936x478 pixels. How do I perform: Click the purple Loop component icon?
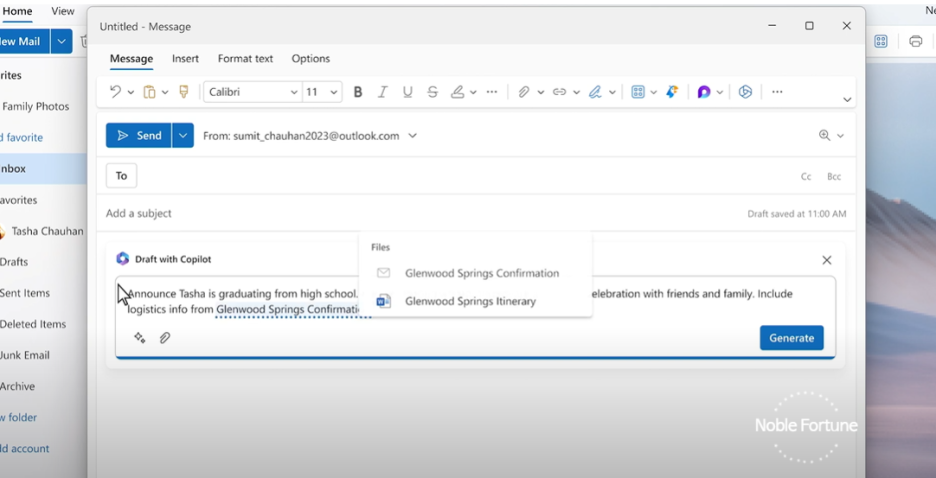(704, 92)
